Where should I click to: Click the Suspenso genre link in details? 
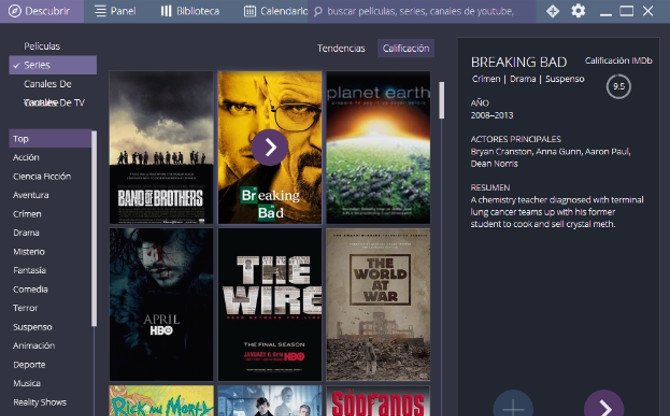(564, 79)
